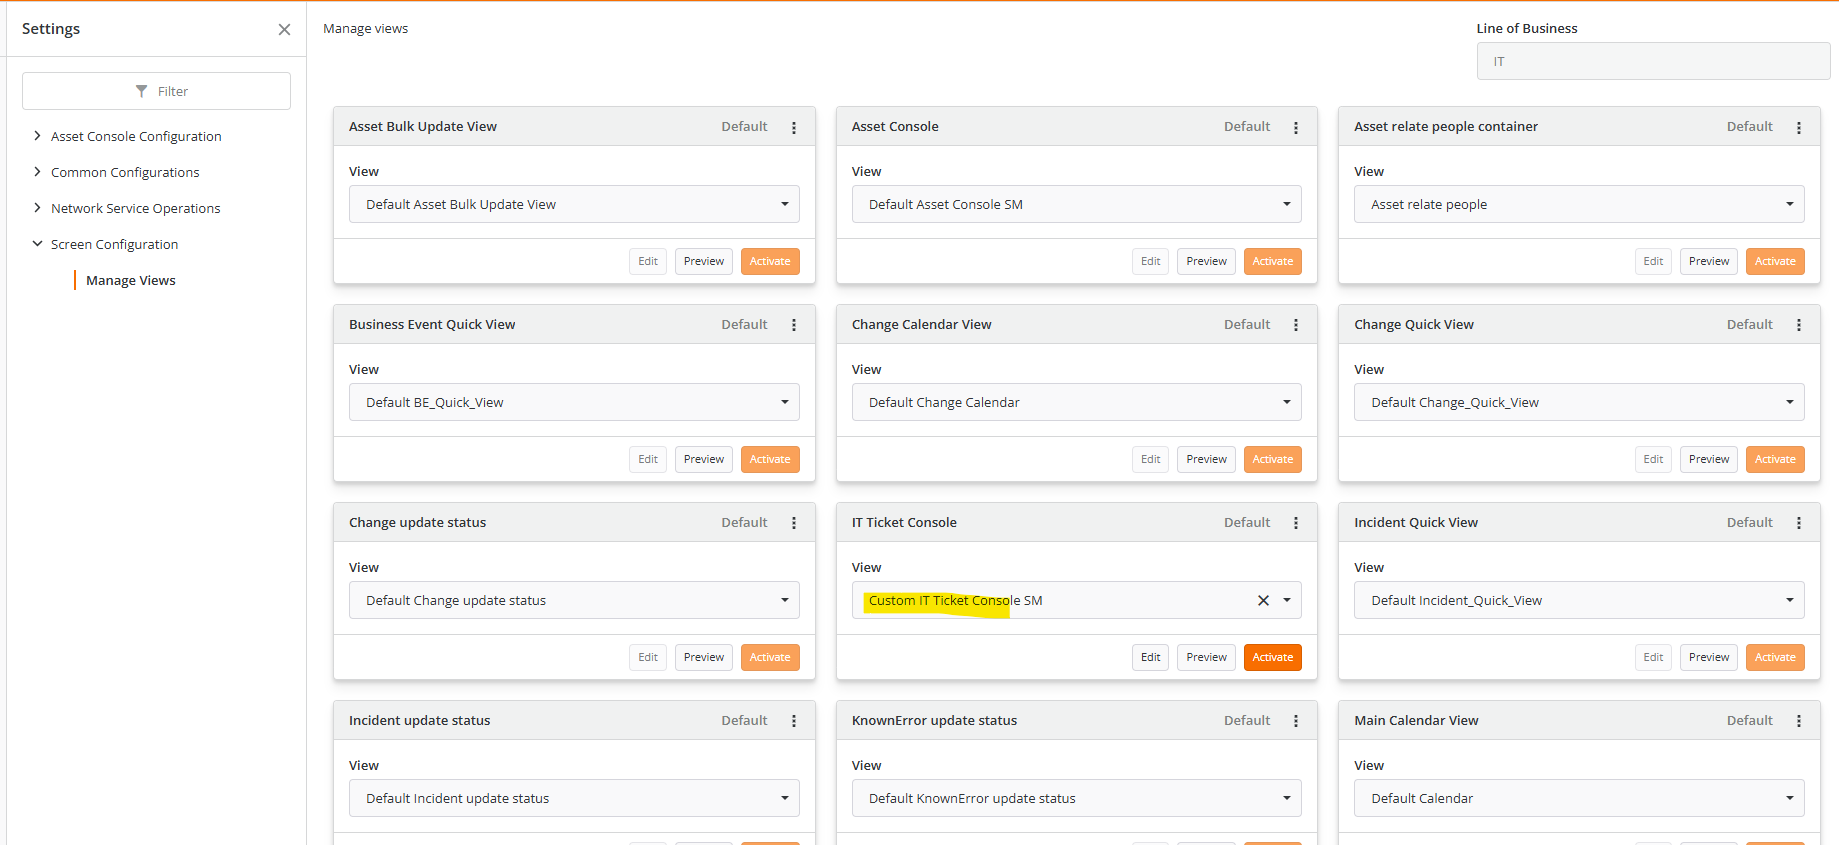Viewport: 1839px width, 845px height.
Task: Edit the Asset Bulk Update View
Action: pyautogui.click(x=648, y=261)
